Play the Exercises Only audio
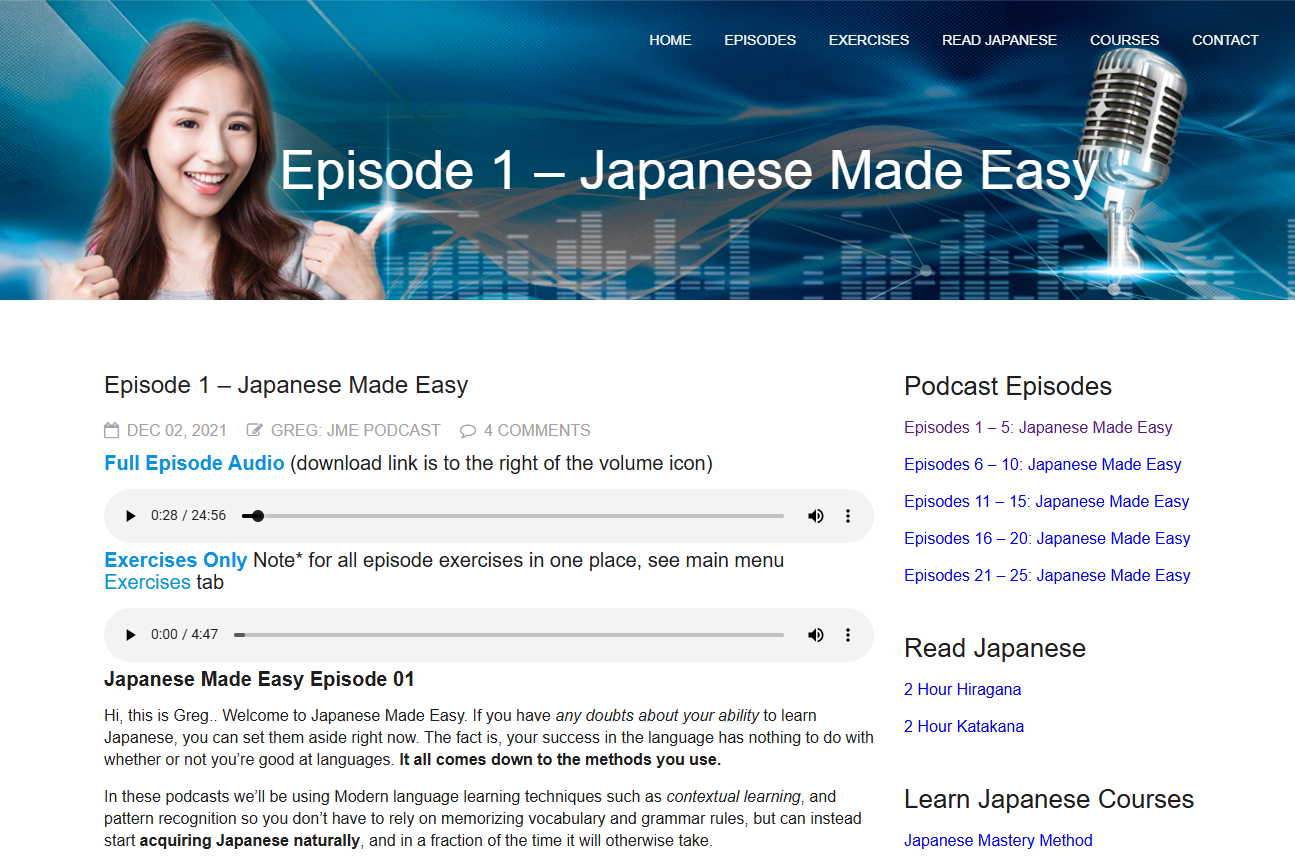This screenshot has width=1295, height=868. (130, 635)
